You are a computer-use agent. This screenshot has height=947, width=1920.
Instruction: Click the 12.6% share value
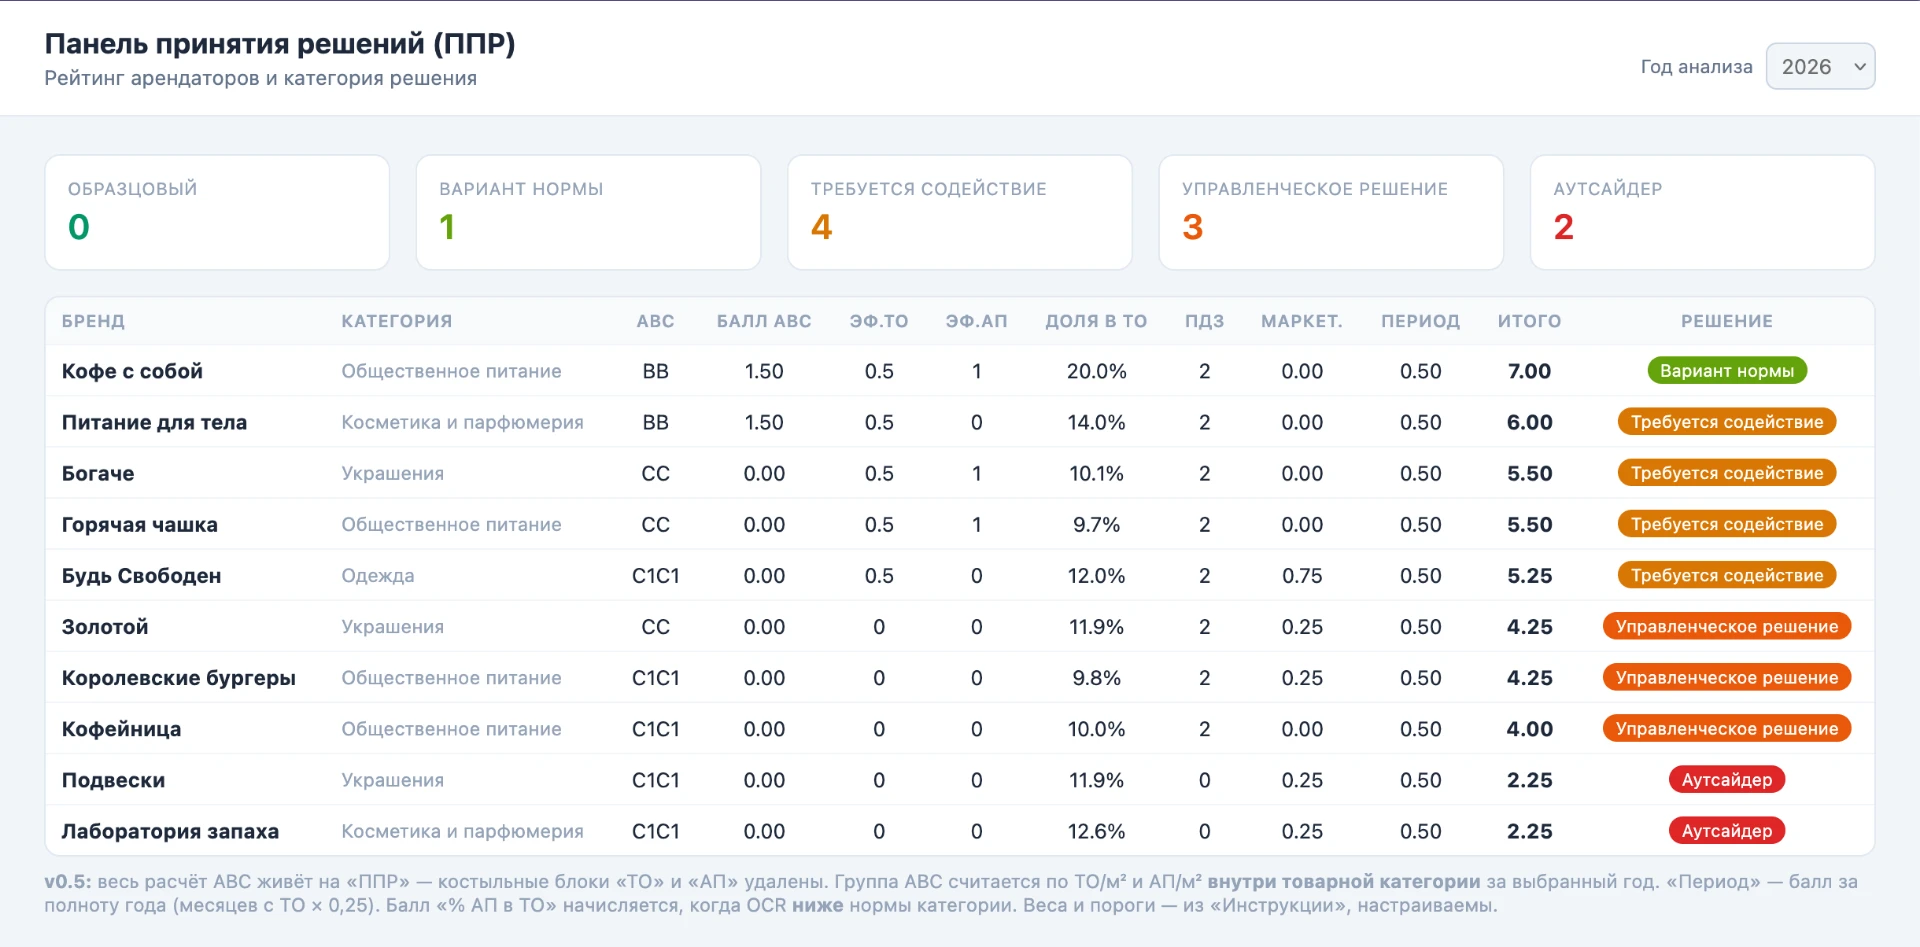tap(1096, 831)
